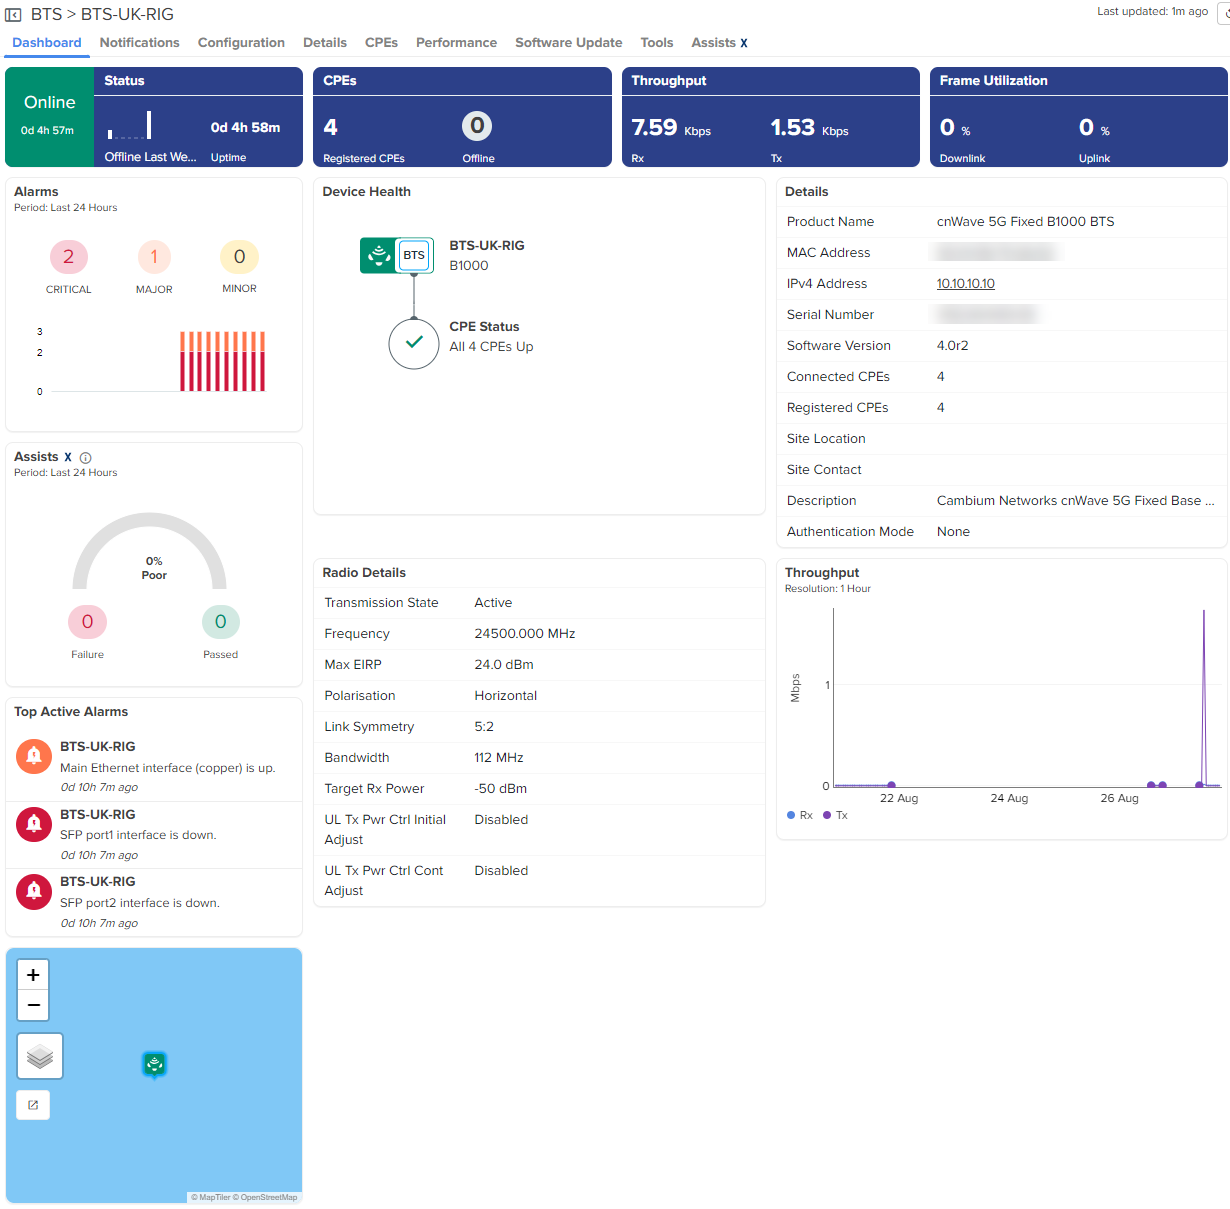Zoom out on the map
The width and height of the screenshot is (1230, 1209).
click(x=33, y=1005)
